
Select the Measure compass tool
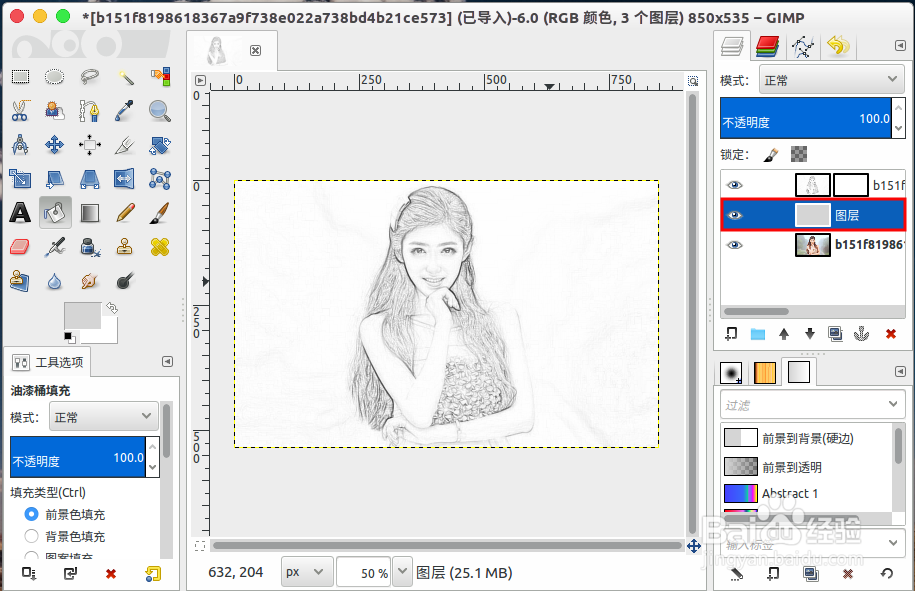pos(20,145)
